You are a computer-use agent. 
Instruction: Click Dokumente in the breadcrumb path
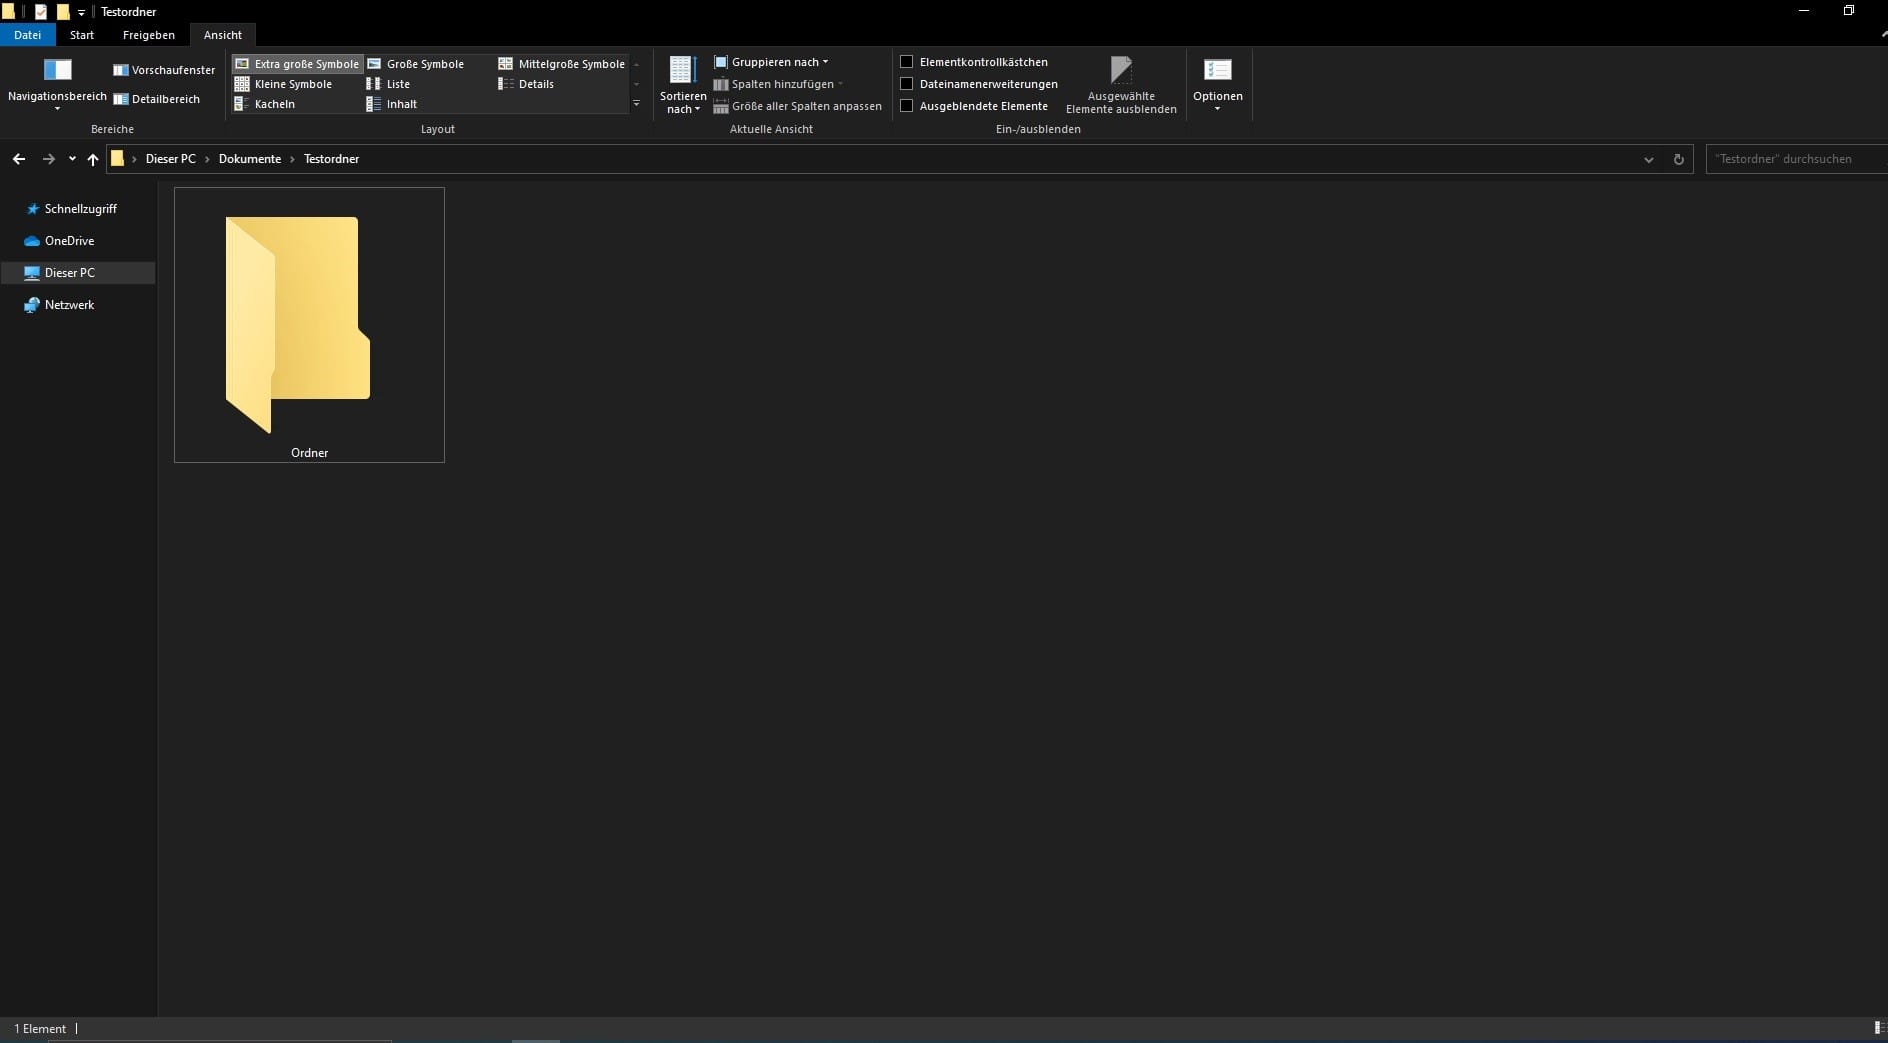pyautogui.click(x=250, y=159)
